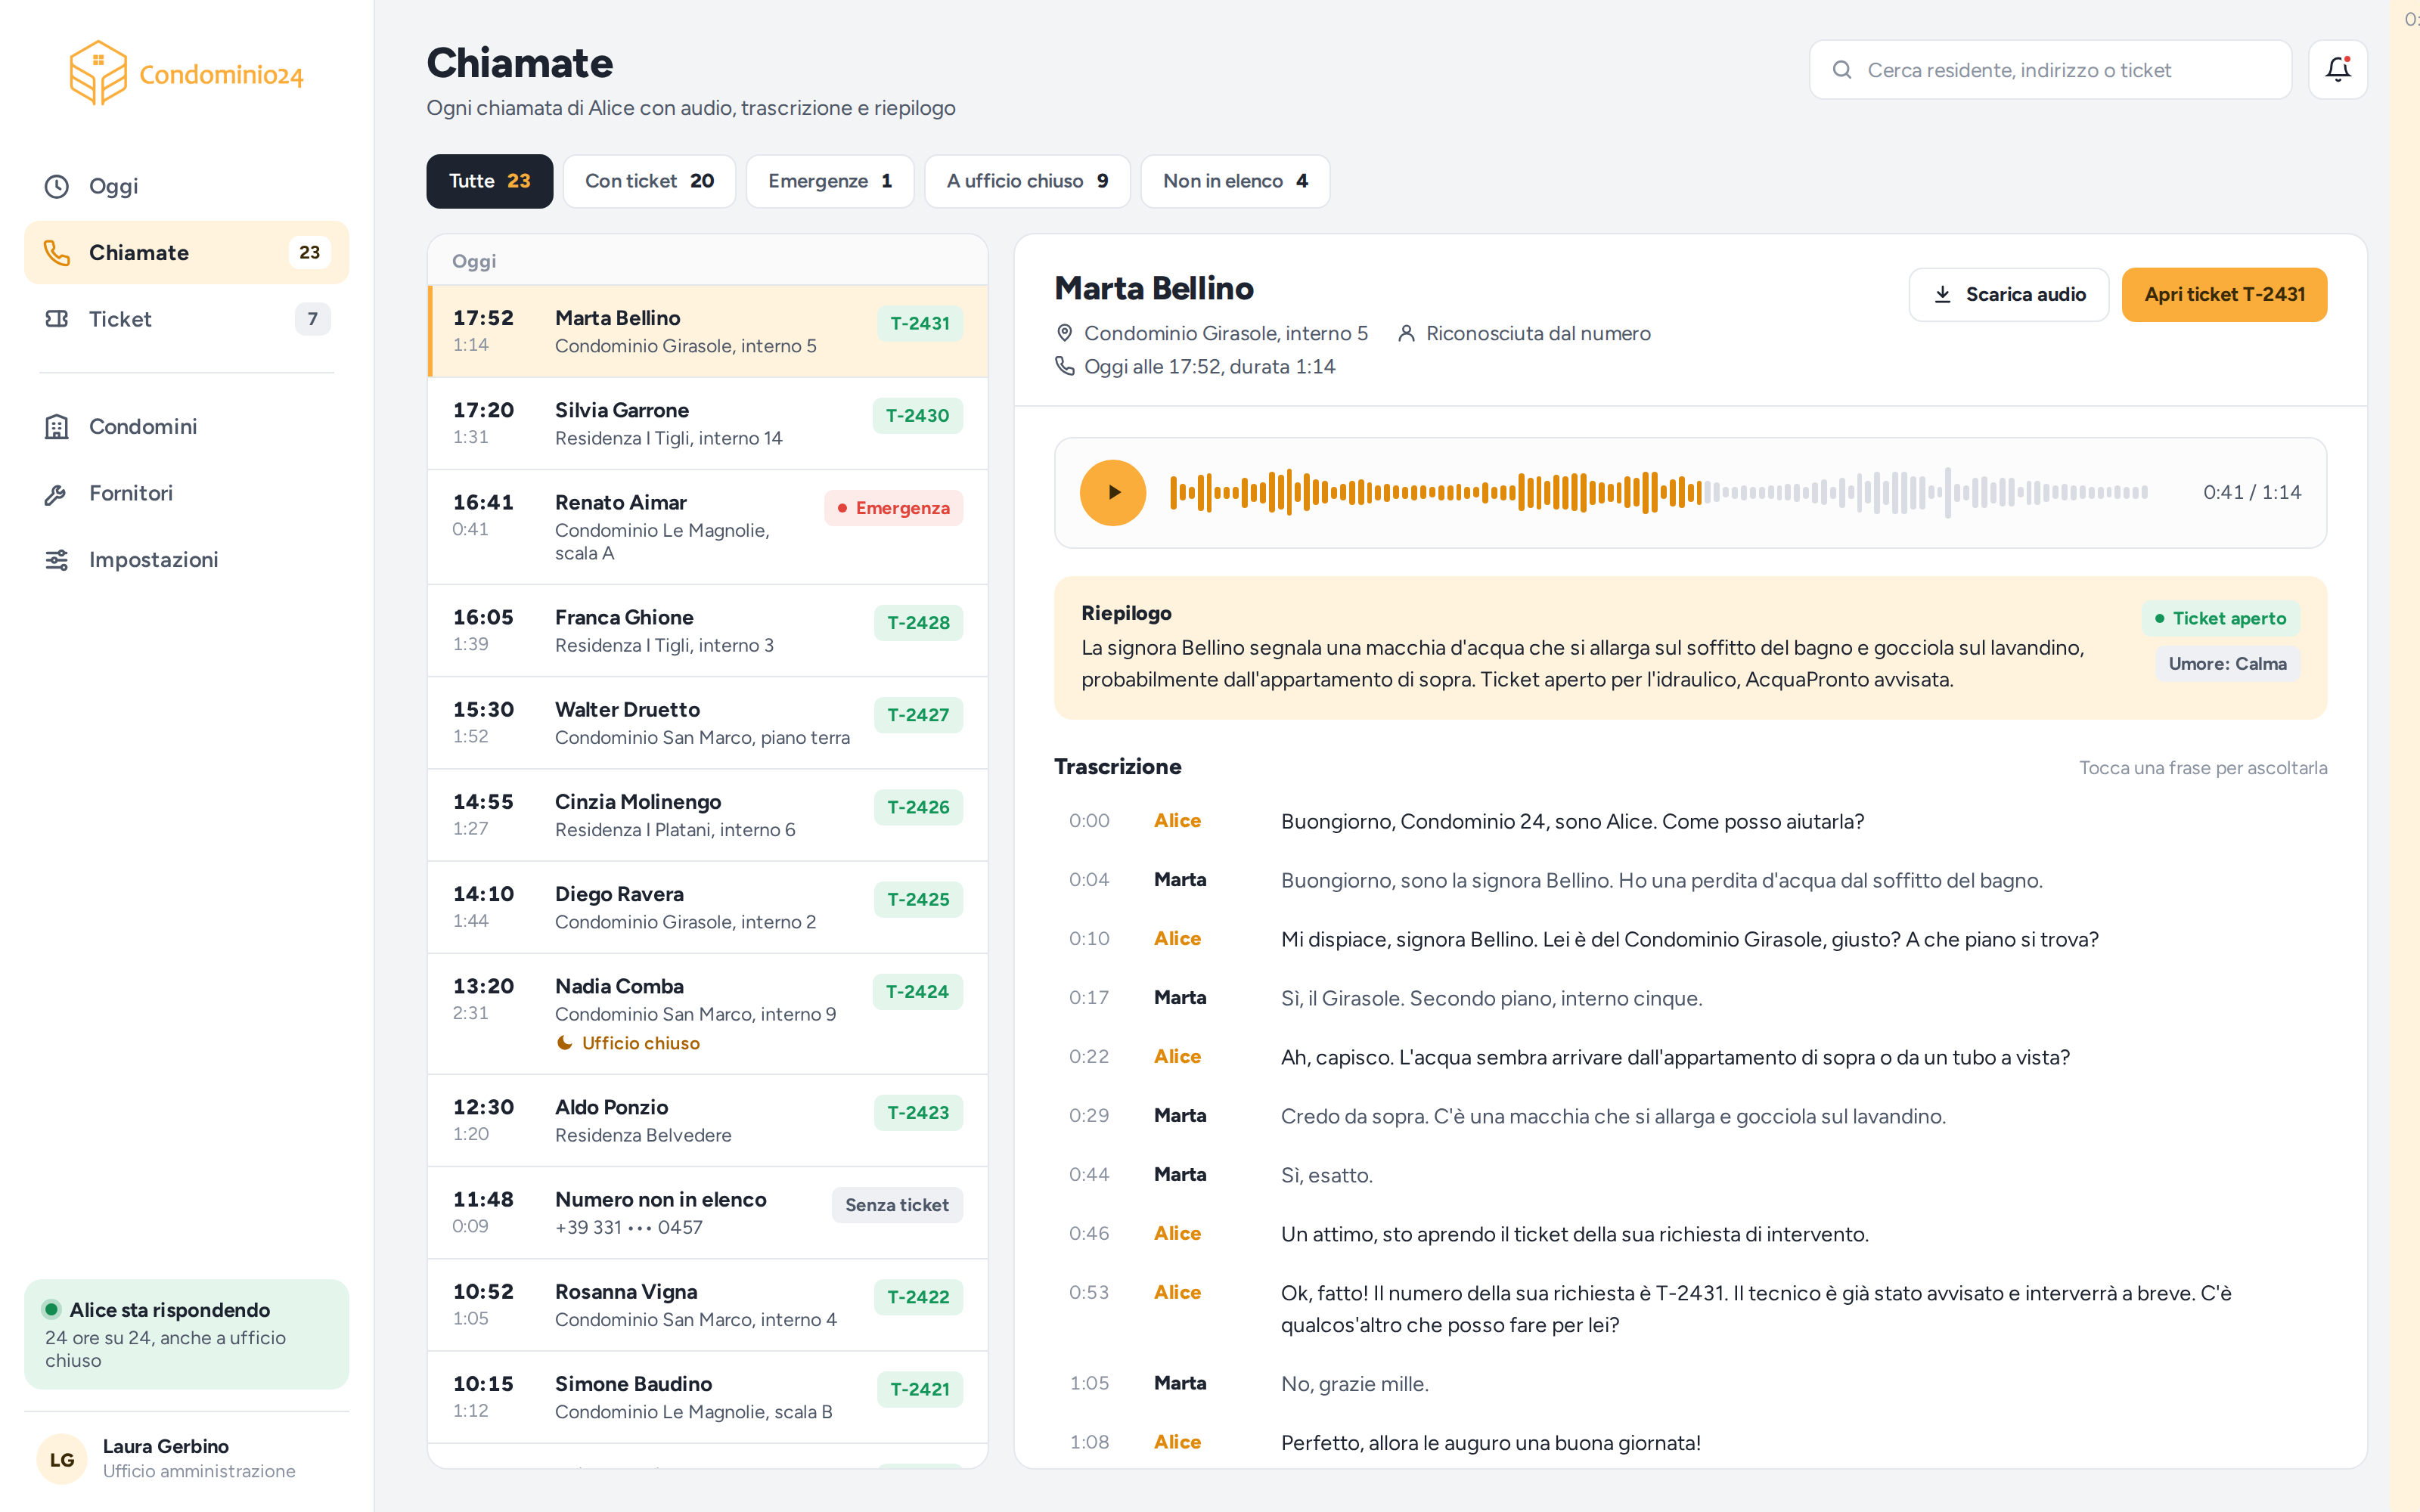Select the Franca Ghione call row
Image resolution: width=2420 pixels, height=1512 pixels.
coord(708,630)
